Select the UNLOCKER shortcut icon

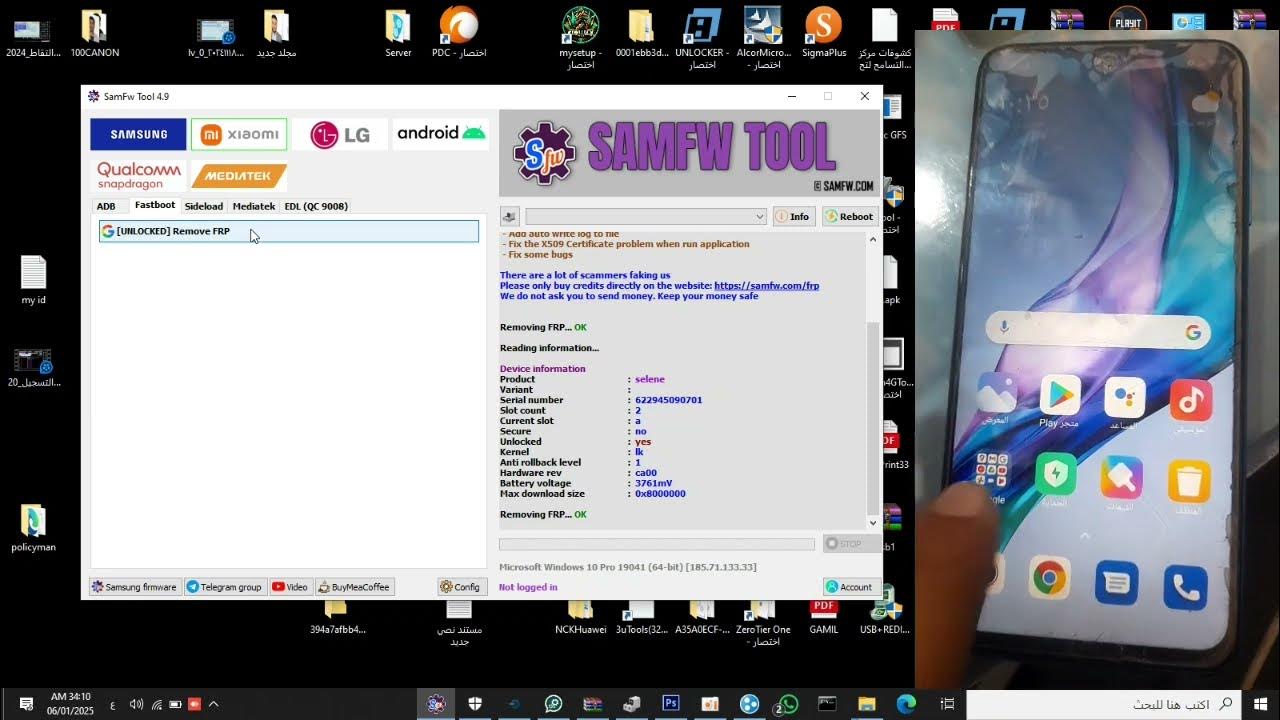click(x=702, y=38)
